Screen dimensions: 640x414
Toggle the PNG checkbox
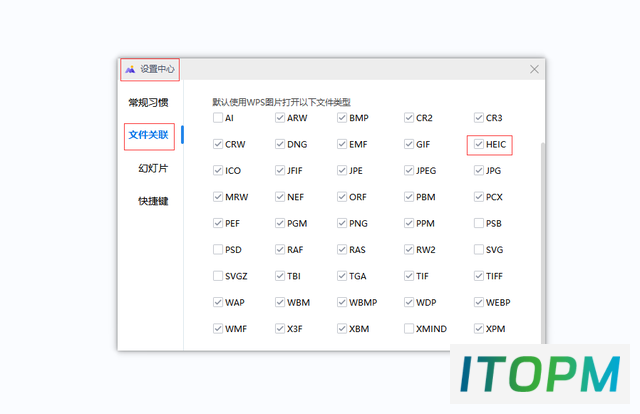[x=342, y=223]
